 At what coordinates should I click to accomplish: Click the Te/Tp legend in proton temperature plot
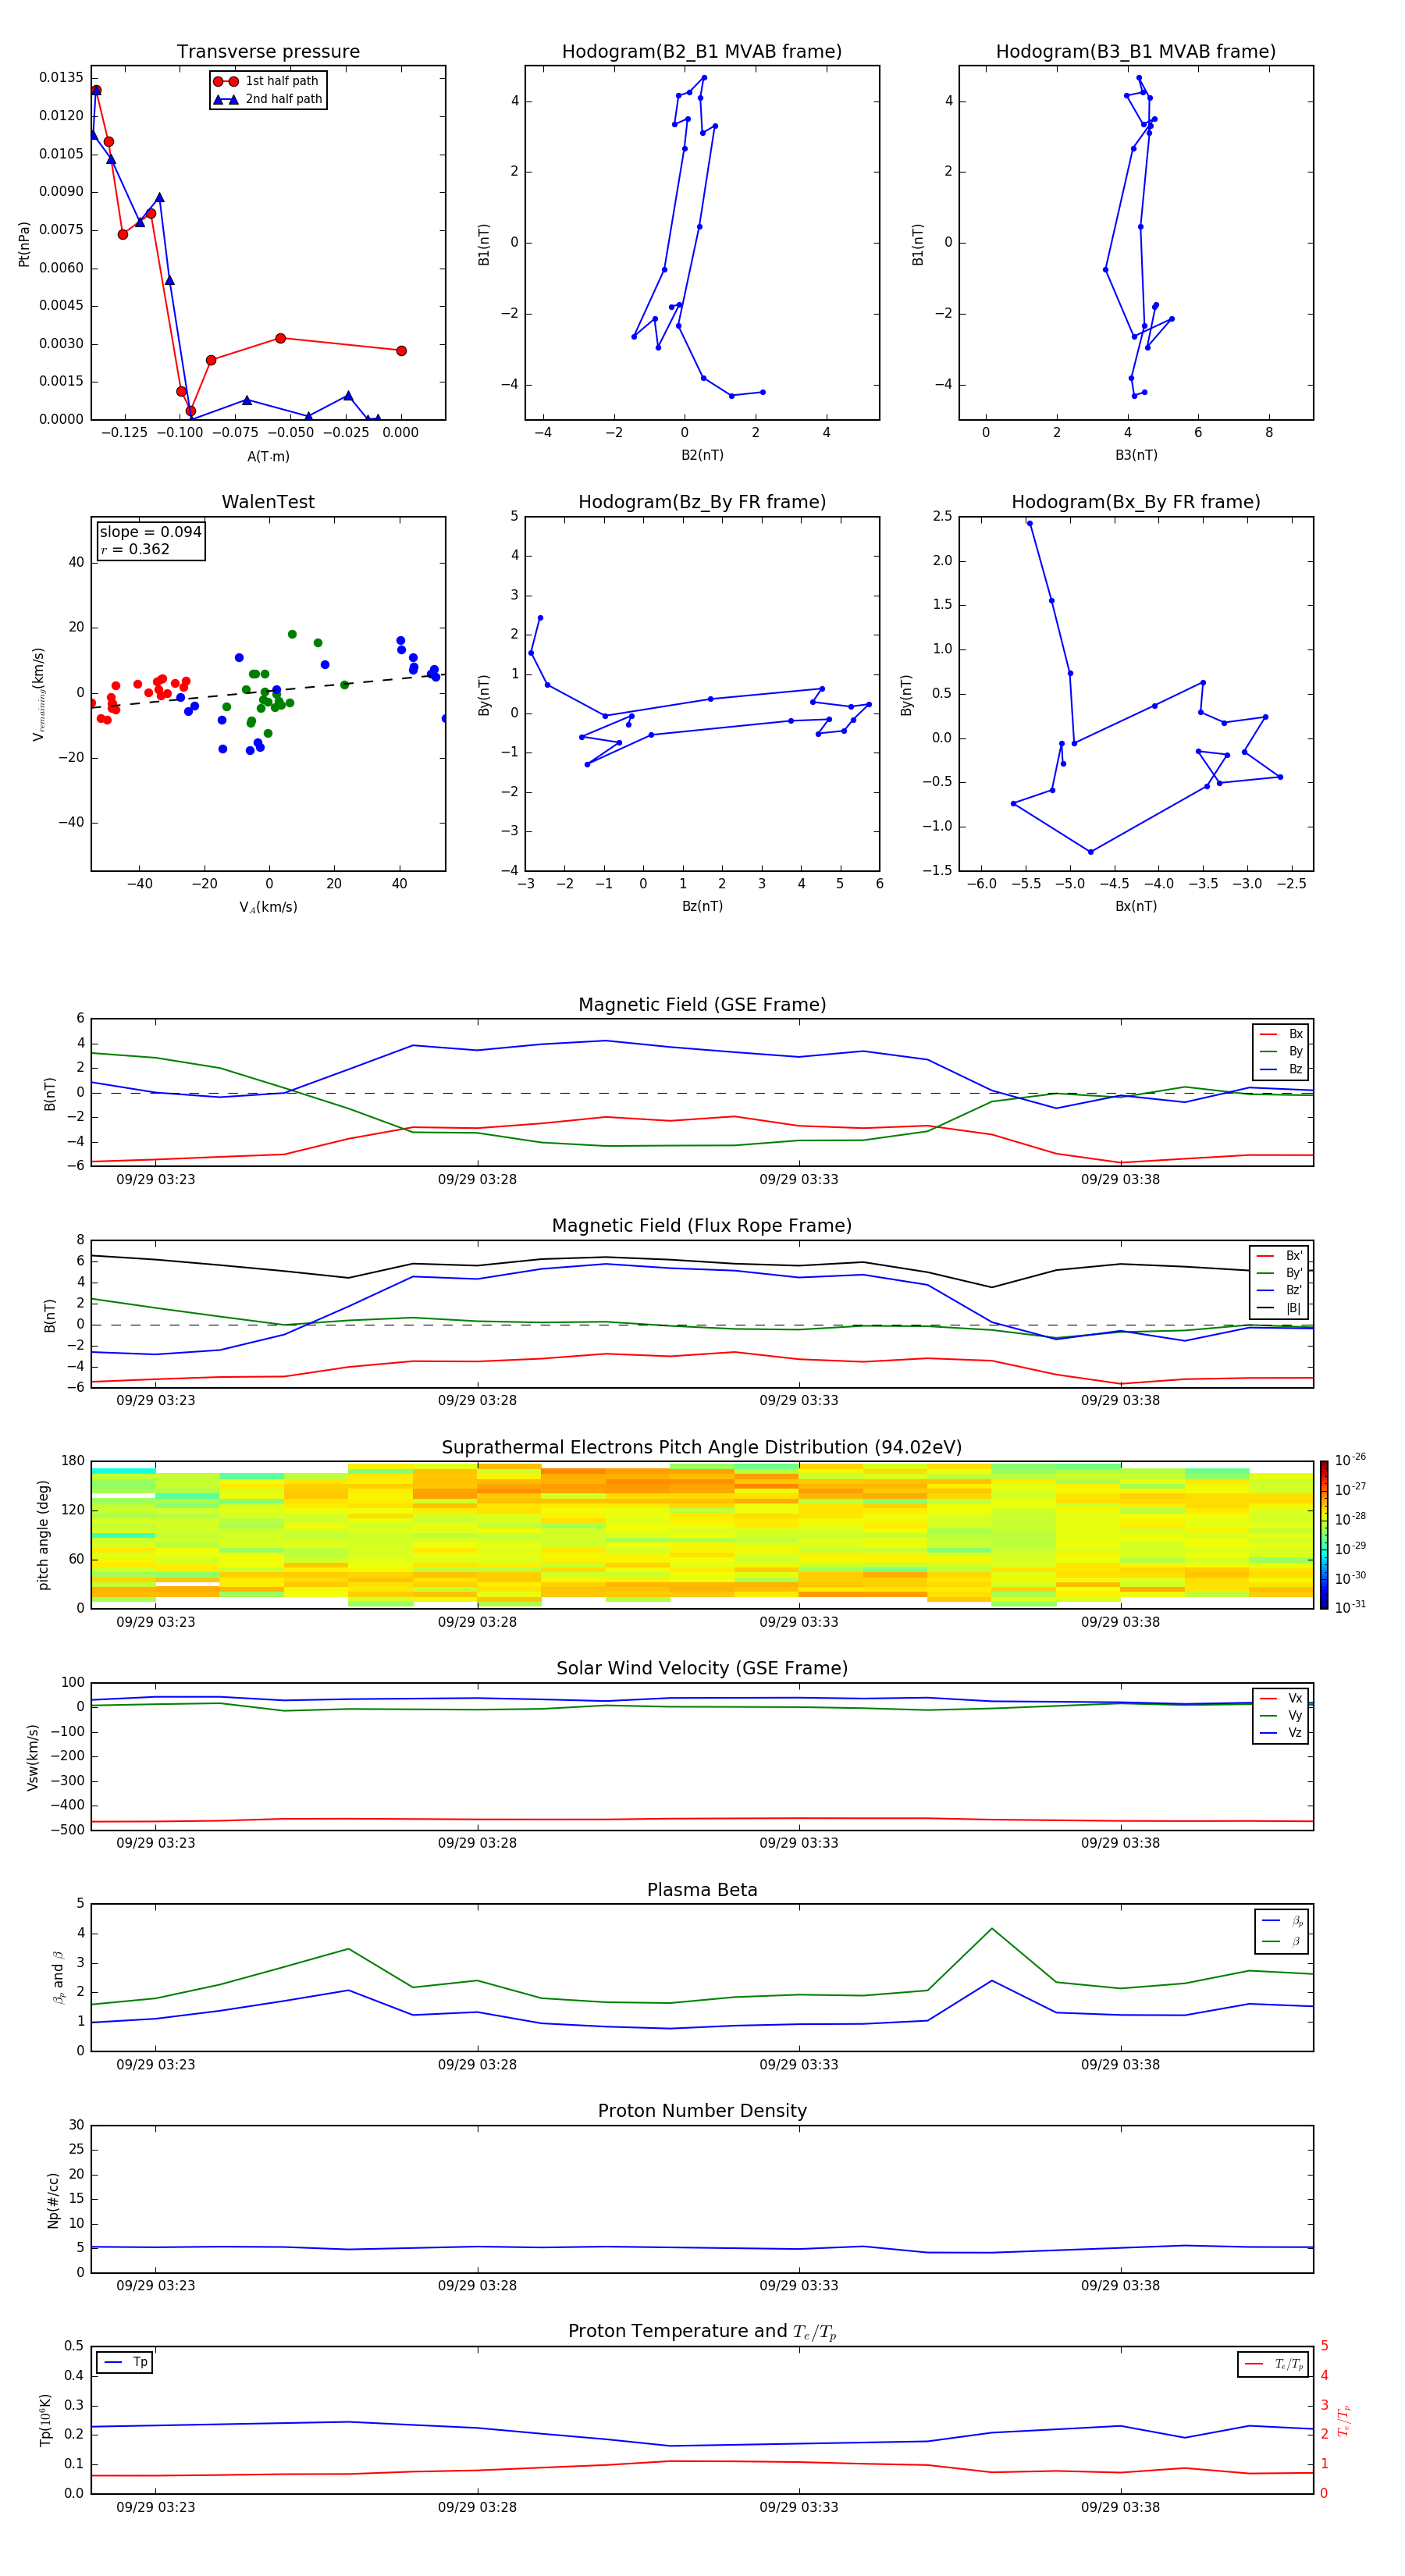pyautogui.click(x=1272, y=2364)
